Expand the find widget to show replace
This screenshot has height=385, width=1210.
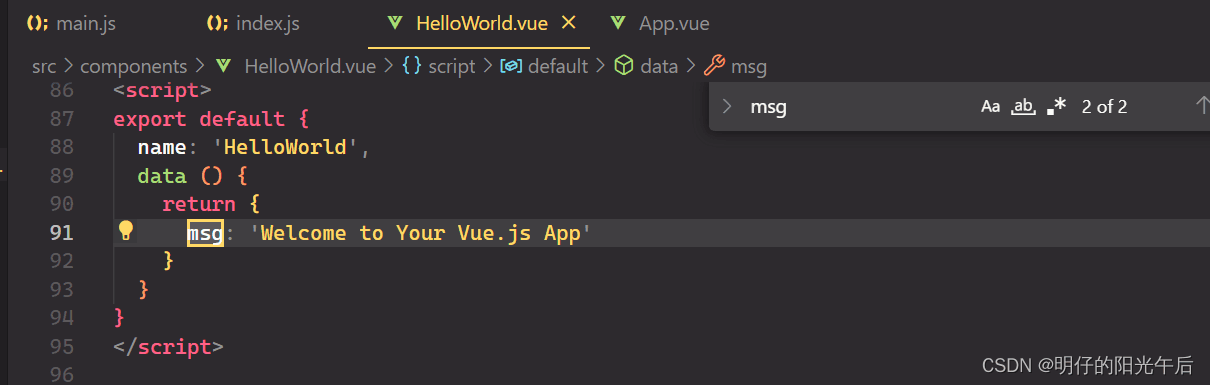click(x=727, y=106)
